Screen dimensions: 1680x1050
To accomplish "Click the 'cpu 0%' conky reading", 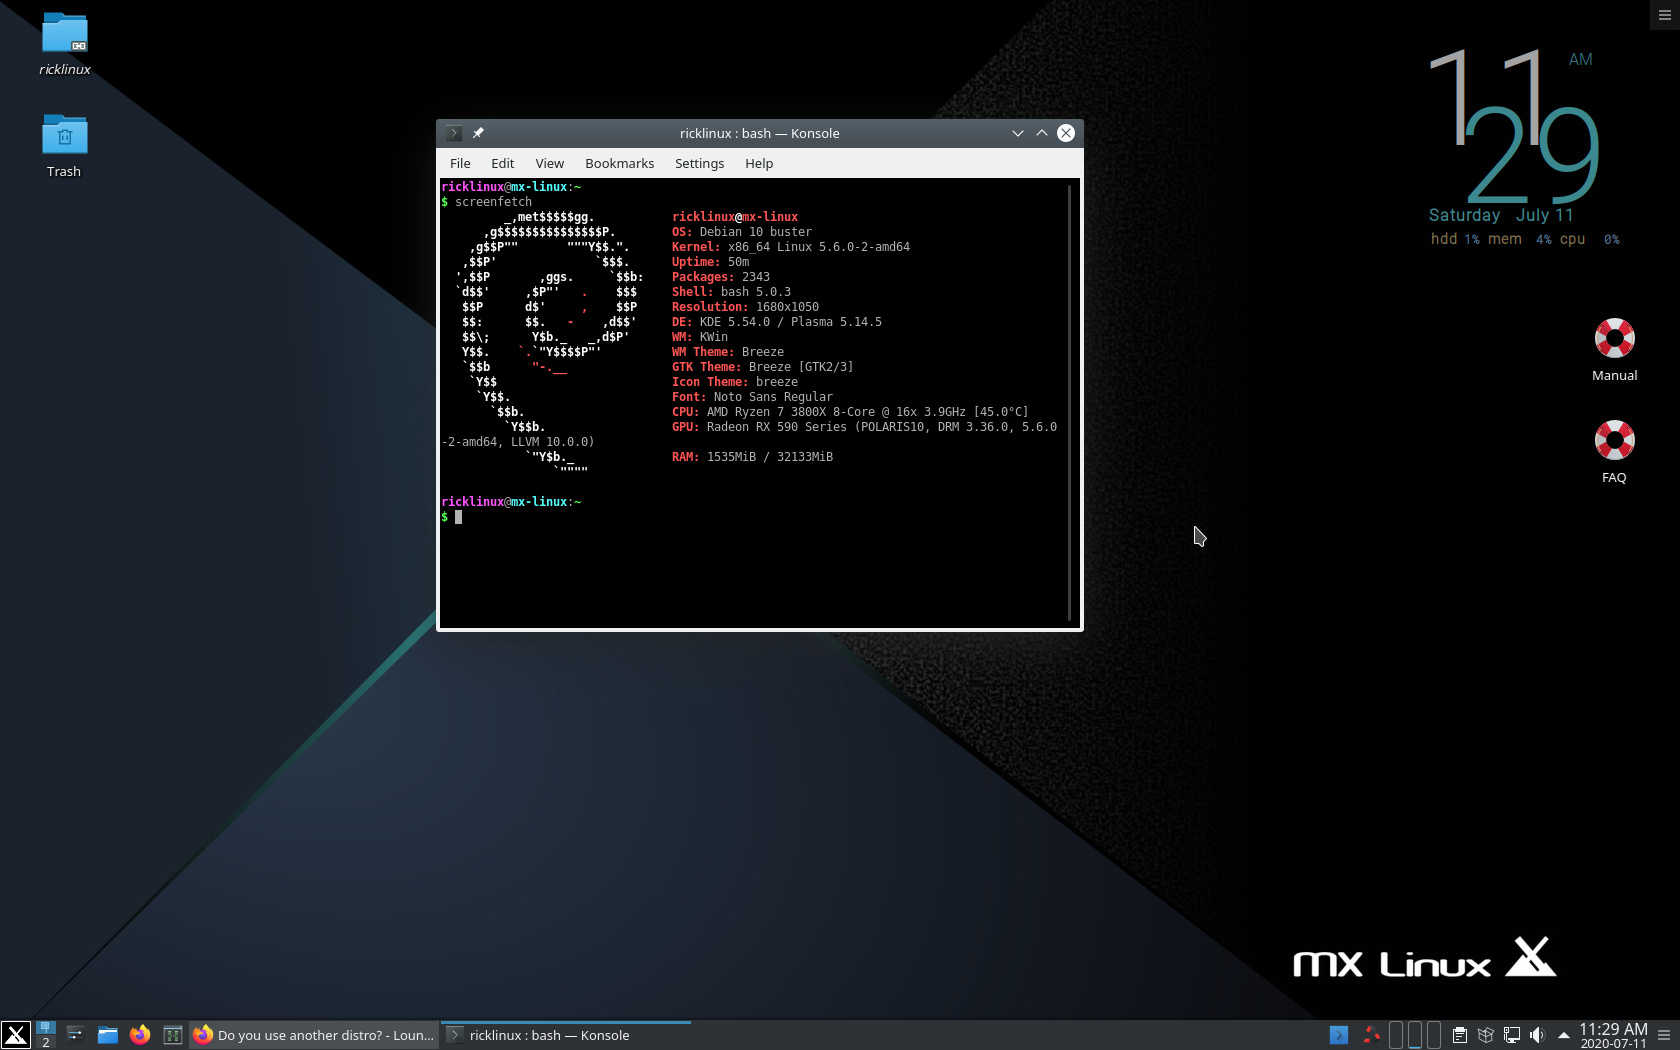I will pyautogui.click(x=1590, y=239).
